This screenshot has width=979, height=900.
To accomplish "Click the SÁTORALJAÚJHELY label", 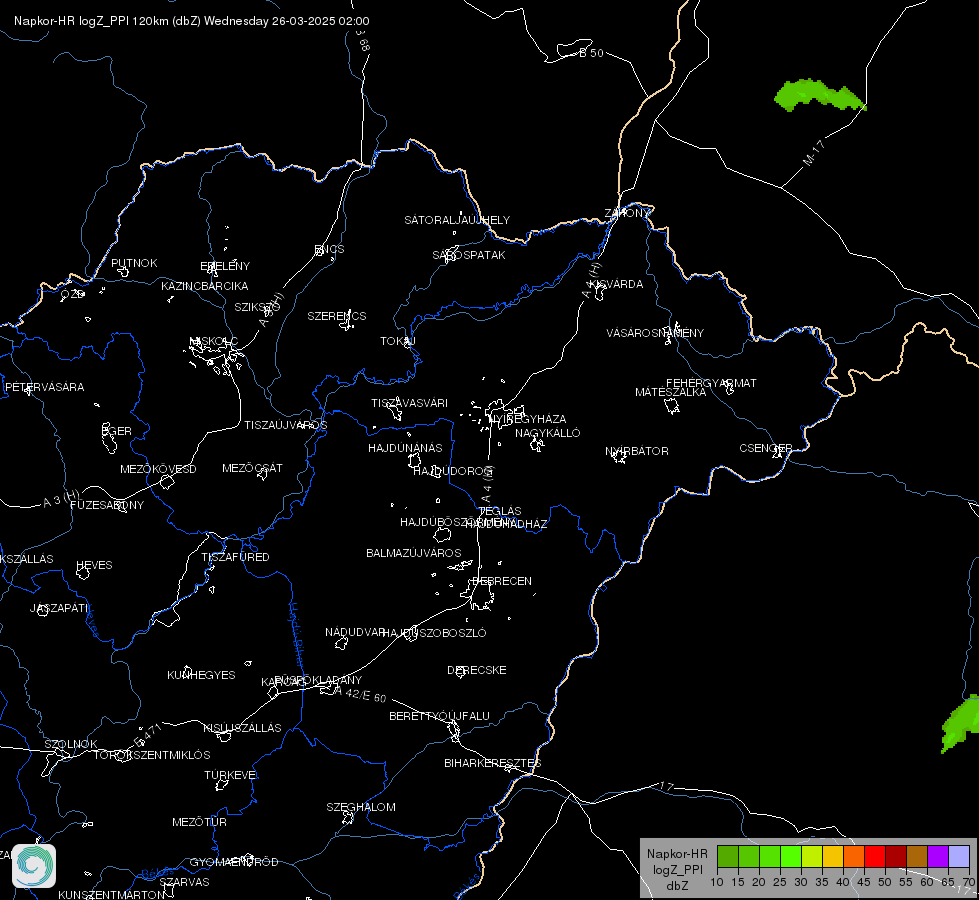I will tap(457, 220).
